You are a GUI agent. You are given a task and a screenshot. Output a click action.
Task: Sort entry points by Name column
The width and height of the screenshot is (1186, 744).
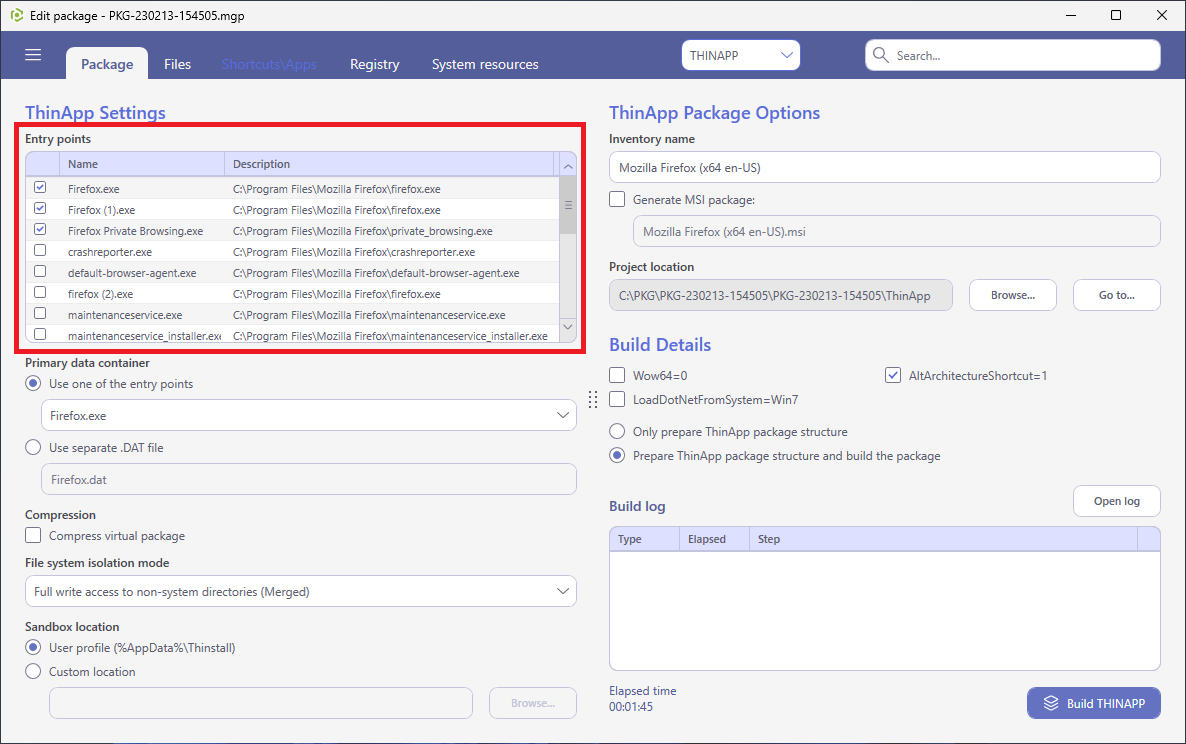[141, 164]
